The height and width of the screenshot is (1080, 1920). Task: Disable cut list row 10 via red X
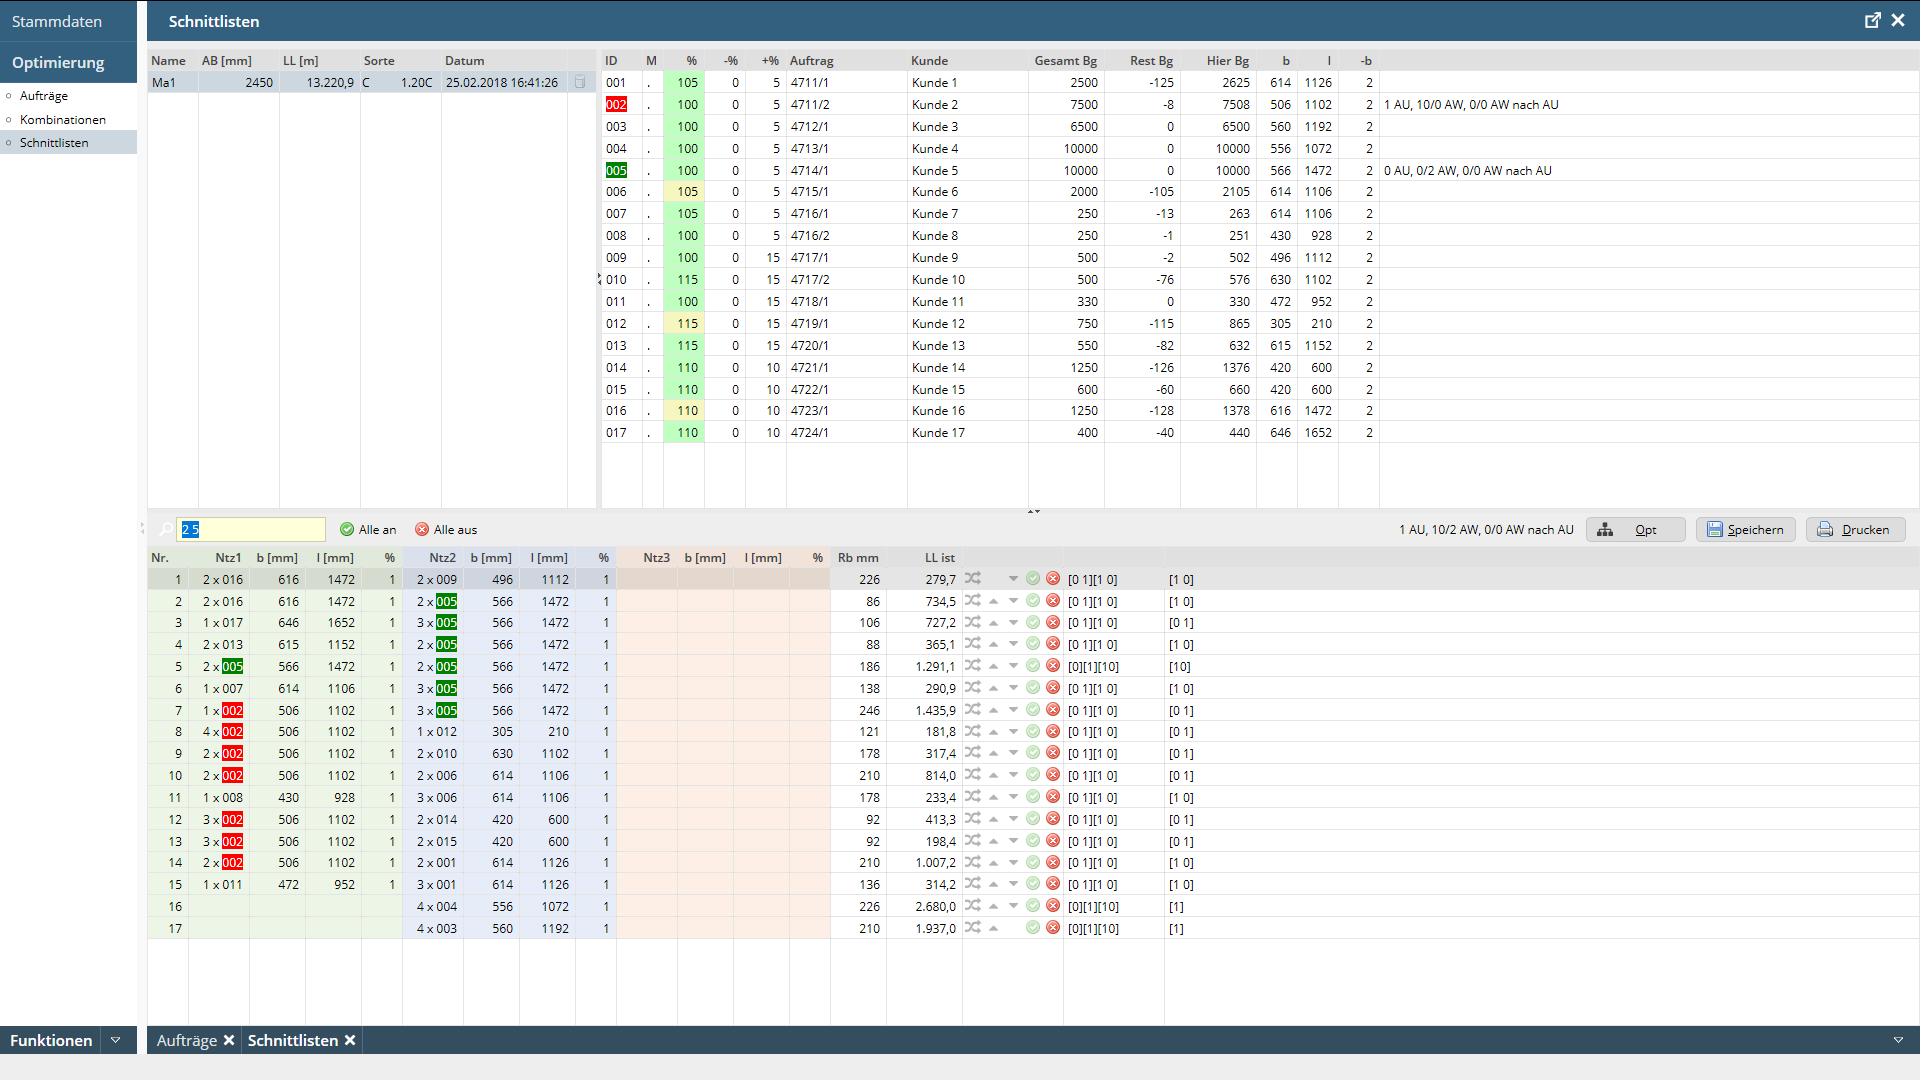[x=1053, y=775]
